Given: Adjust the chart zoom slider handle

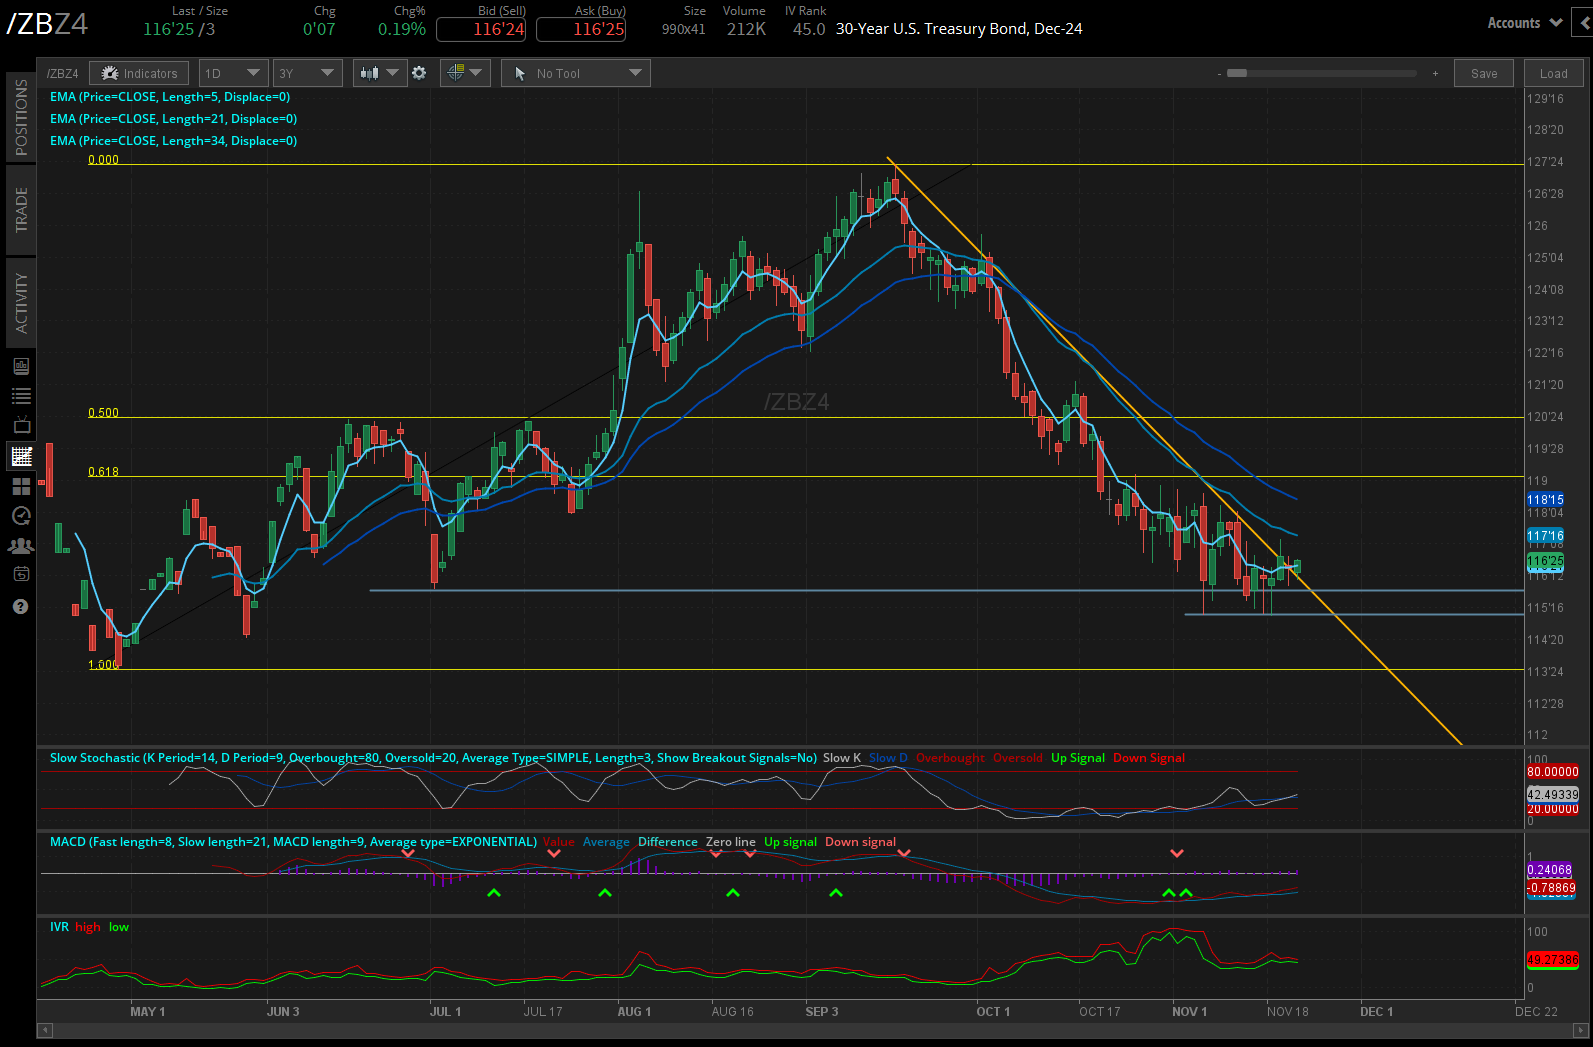Looking at the screenshot, I should click(1237, 73).
